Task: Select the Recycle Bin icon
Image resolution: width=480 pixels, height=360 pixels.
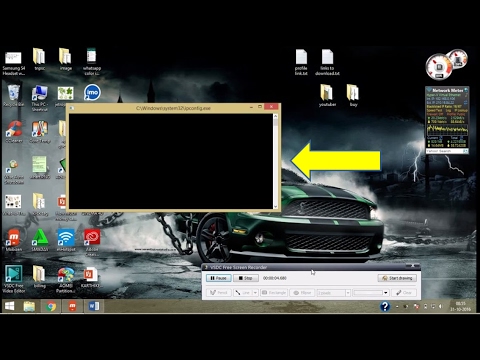Action: 13,95
